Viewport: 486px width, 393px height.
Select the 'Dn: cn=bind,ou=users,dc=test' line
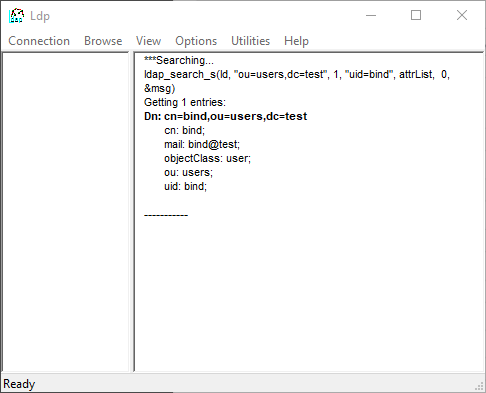[x=225, y=116]
